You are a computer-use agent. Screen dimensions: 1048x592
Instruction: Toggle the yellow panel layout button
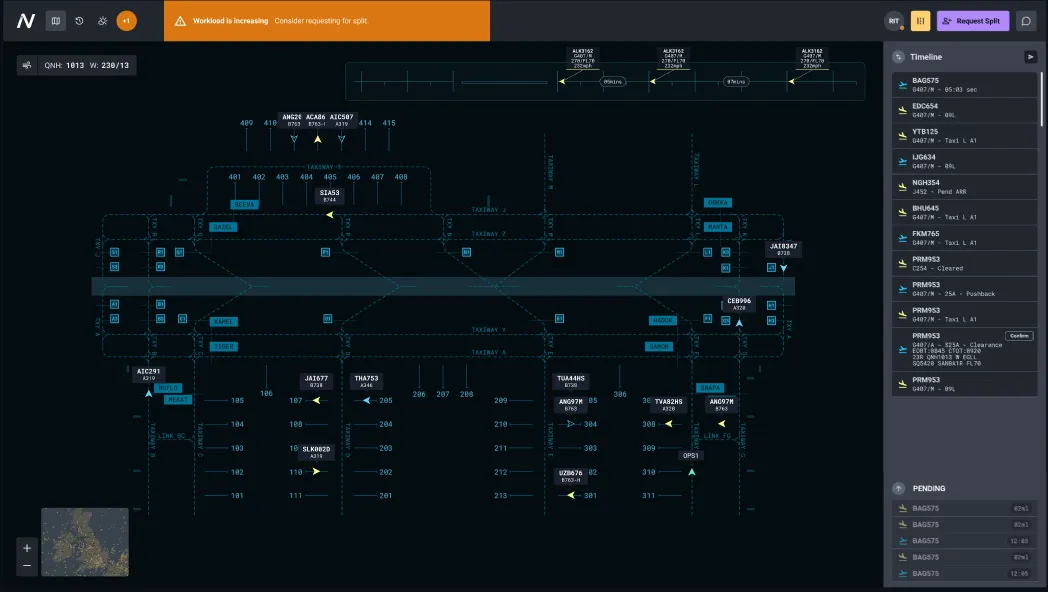(x=920, y=21)
